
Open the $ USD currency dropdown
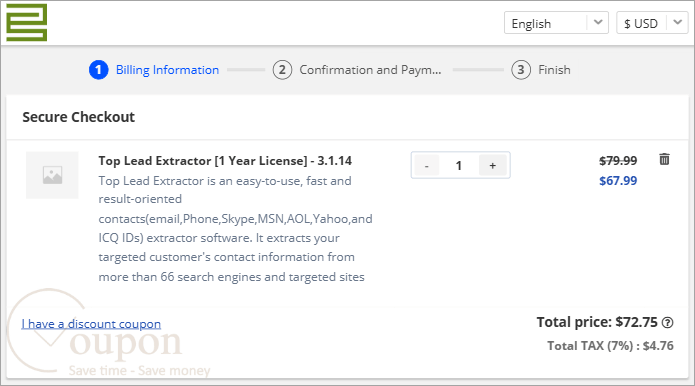652,23
